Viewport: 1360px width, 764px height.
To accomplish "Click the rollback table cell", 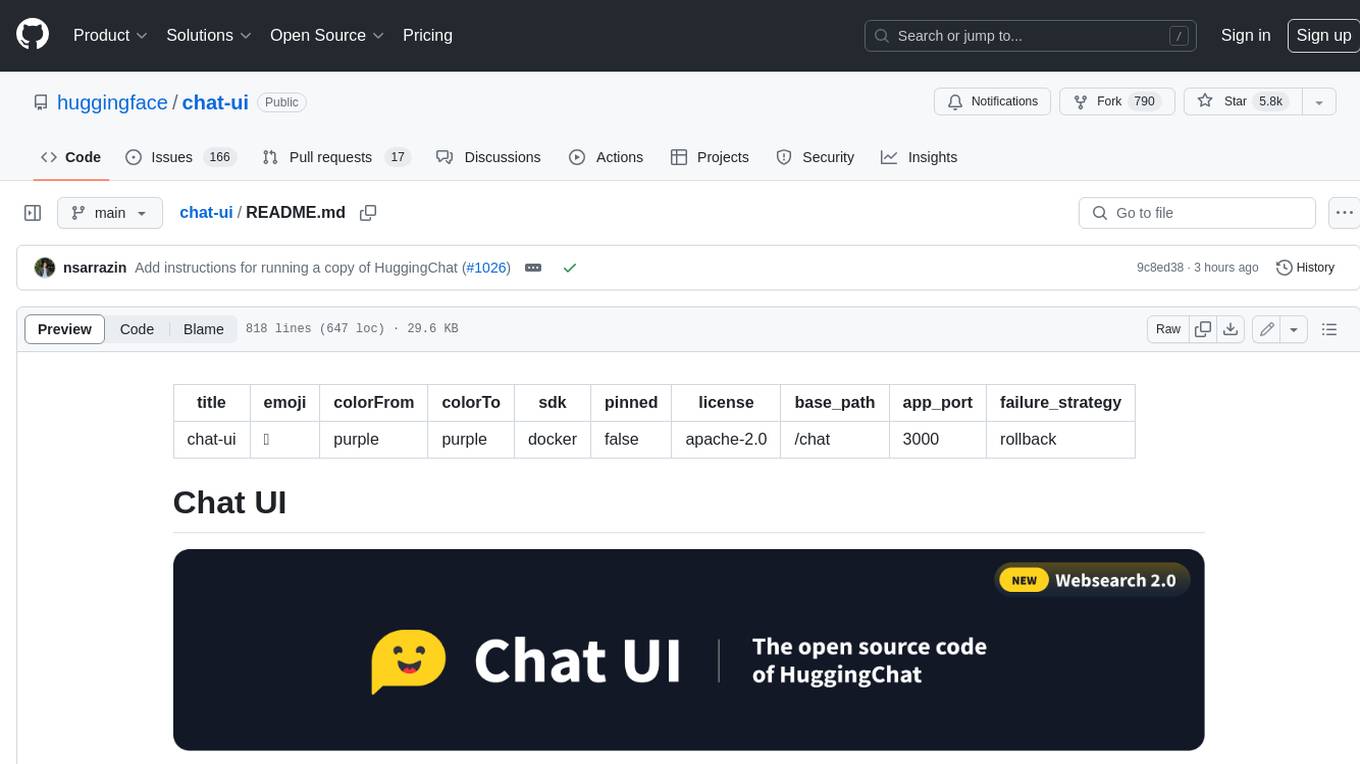I will point(1060,439).
